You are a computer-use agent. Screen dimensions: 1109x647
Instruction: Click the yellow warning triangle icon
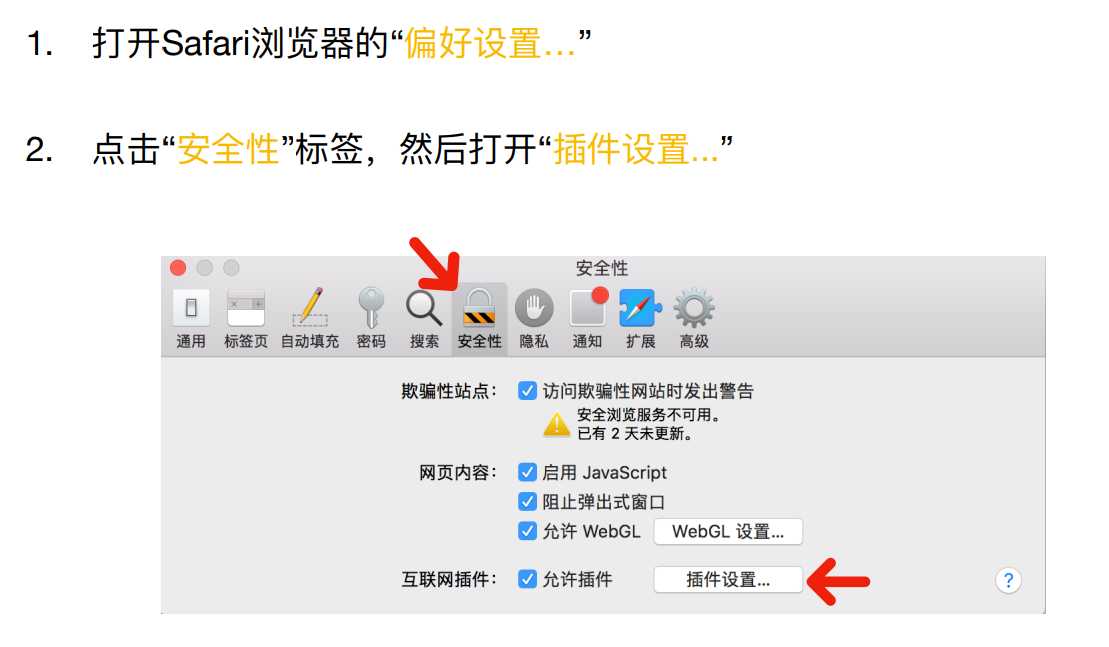point(557,424)
